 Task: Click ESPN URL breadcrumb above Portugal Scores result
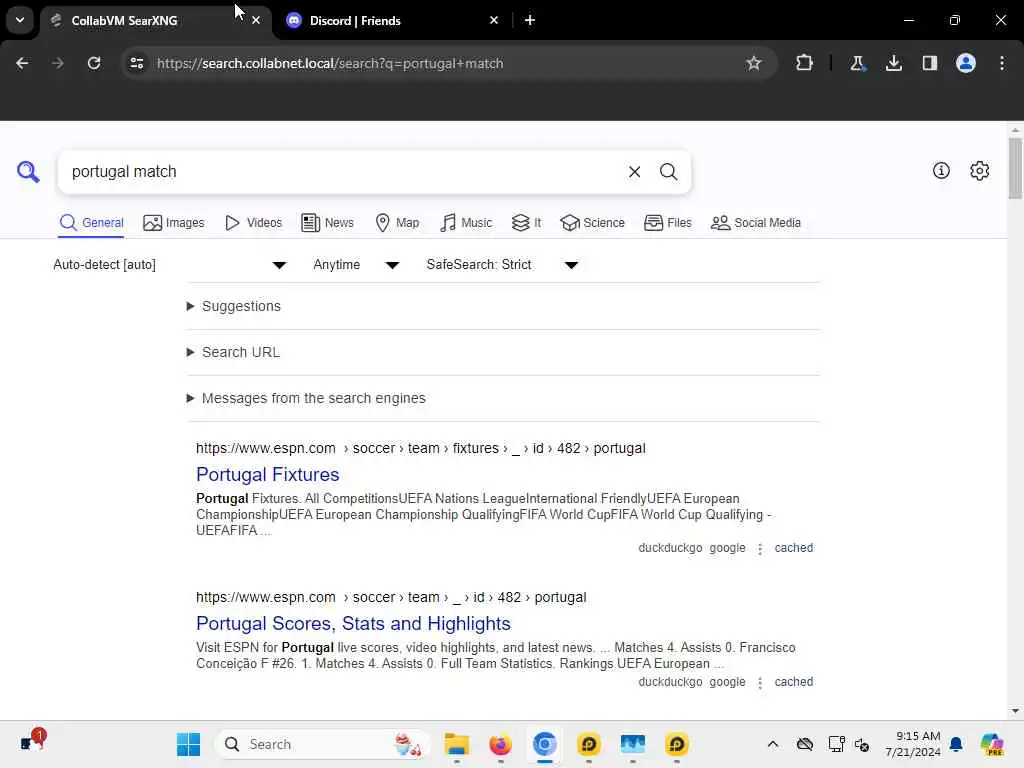click(x=391, y=598)
